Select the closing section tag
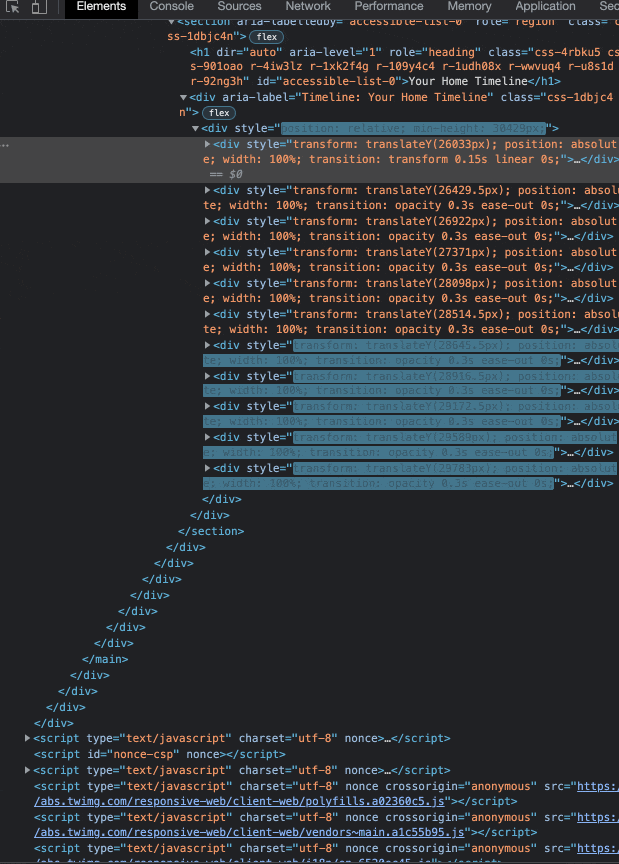 (x=211, y=531)
